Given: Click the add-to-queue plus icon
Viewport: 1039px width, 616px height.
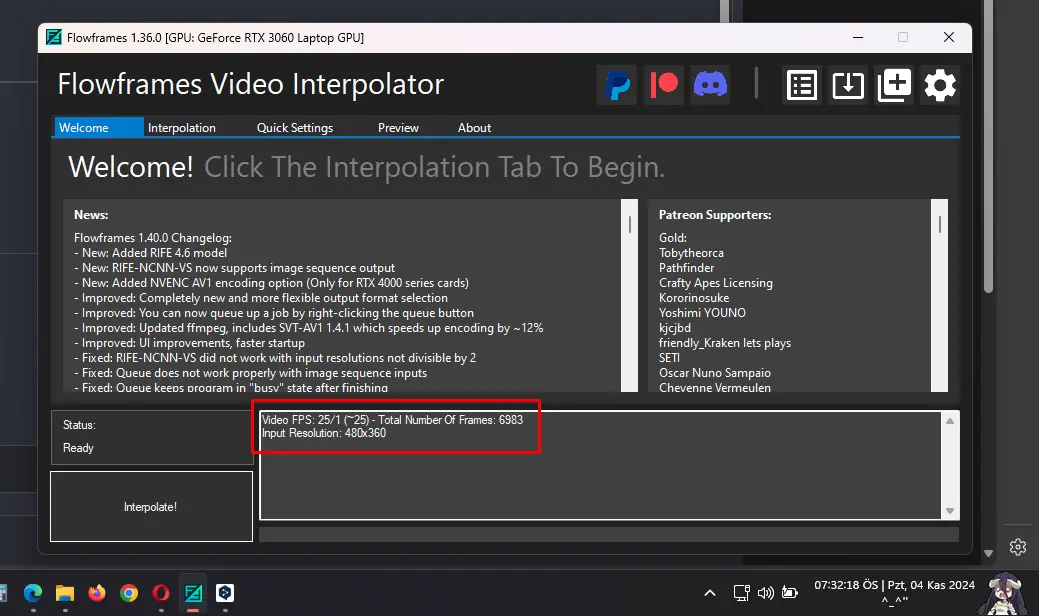Looking at the screenshot, I should click(895, 85).
